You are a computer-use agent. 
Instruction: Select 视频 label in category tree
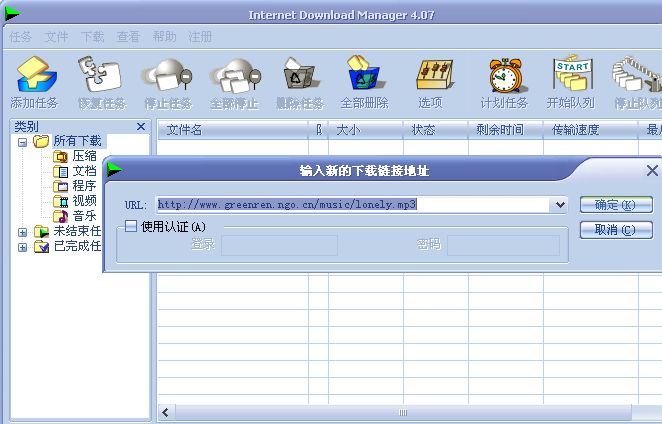(84, 201)
